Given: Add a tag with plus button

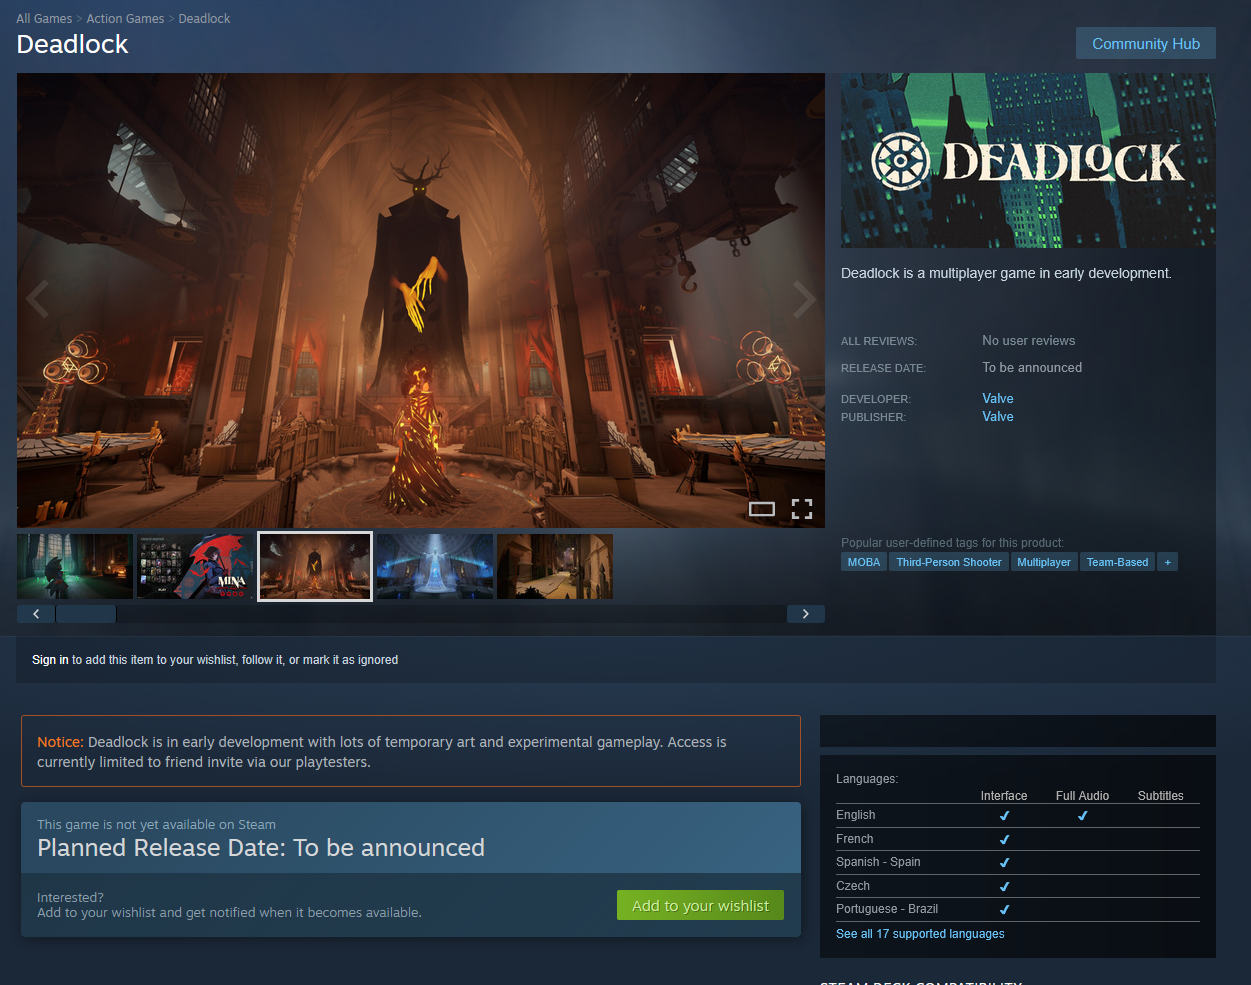Looking at the screenshot, I should 1167,562.
